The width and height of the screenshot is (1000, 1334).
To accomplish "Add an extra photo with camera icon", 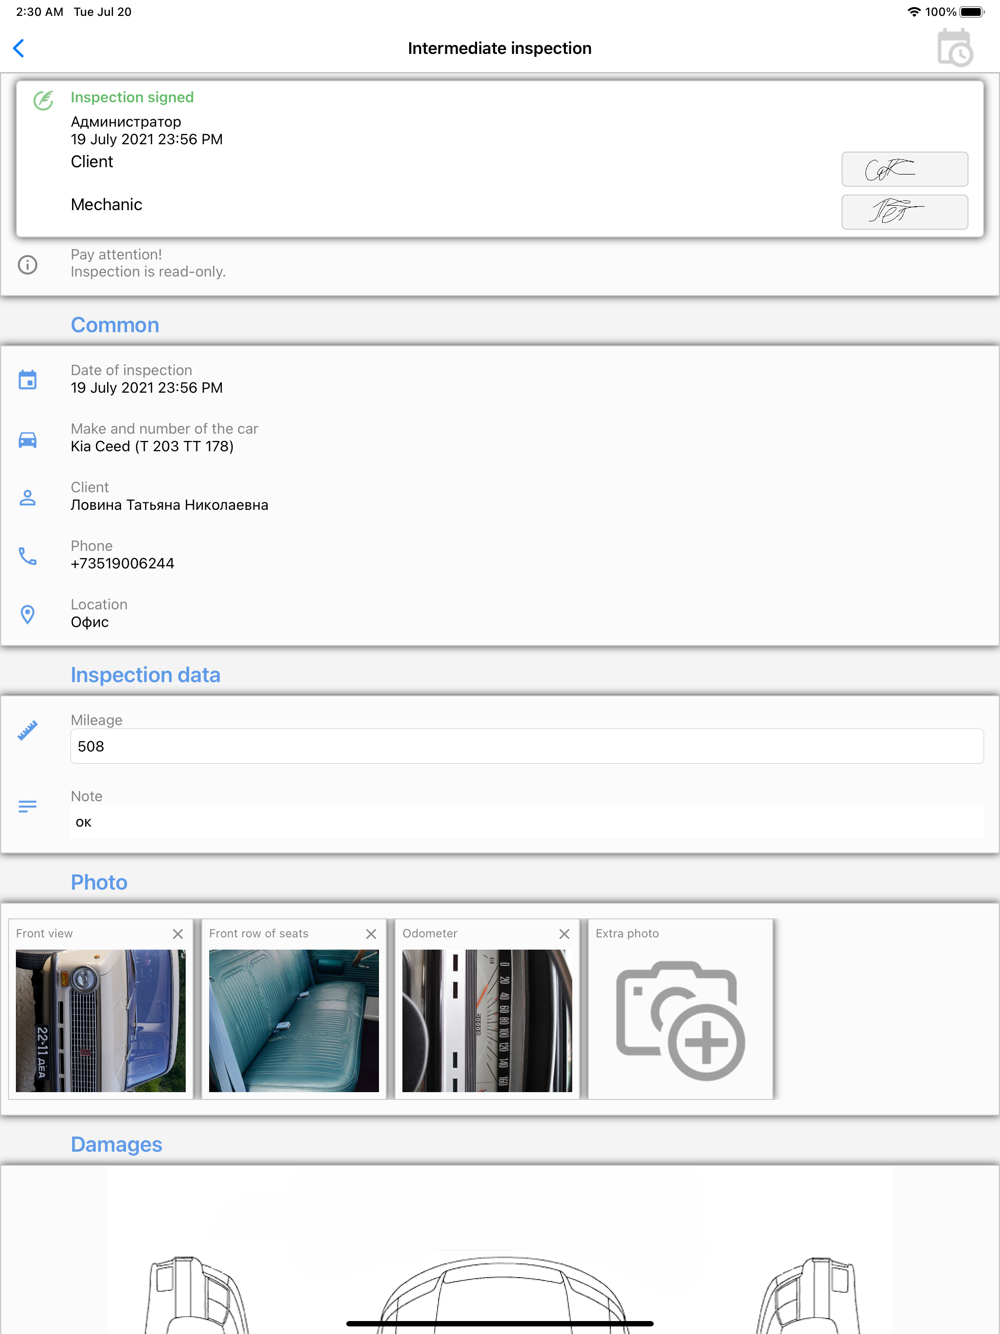I will 681,1020.
